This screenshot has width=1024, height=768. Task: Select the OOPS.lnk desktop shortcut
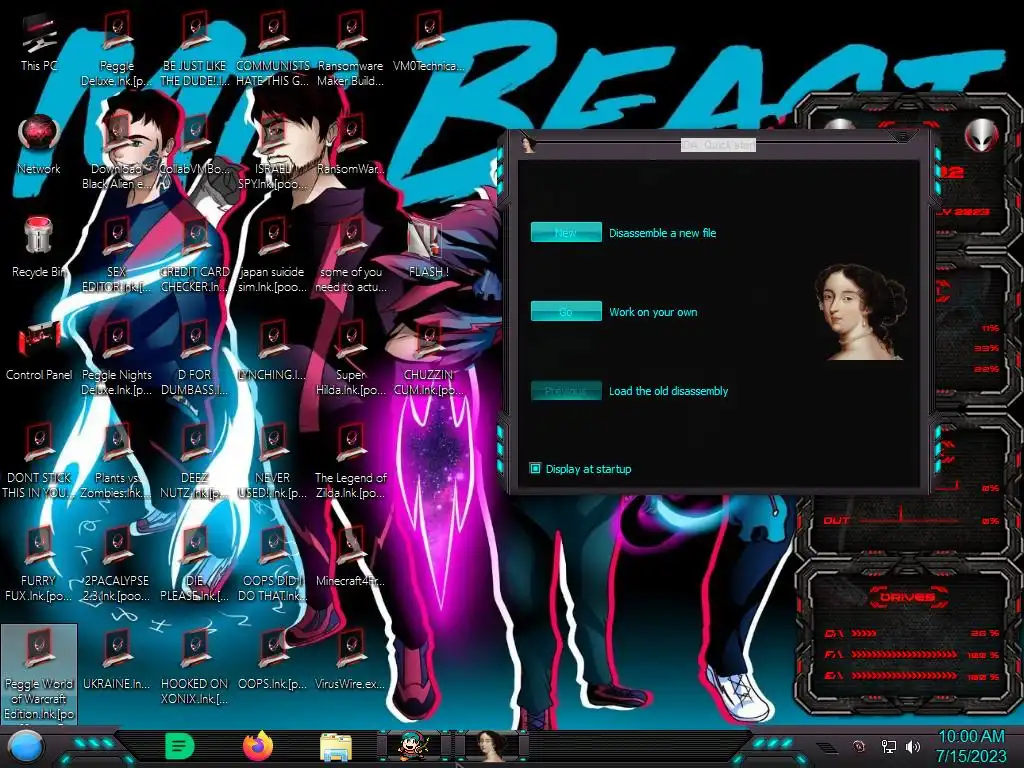click(x=273, y=660)
